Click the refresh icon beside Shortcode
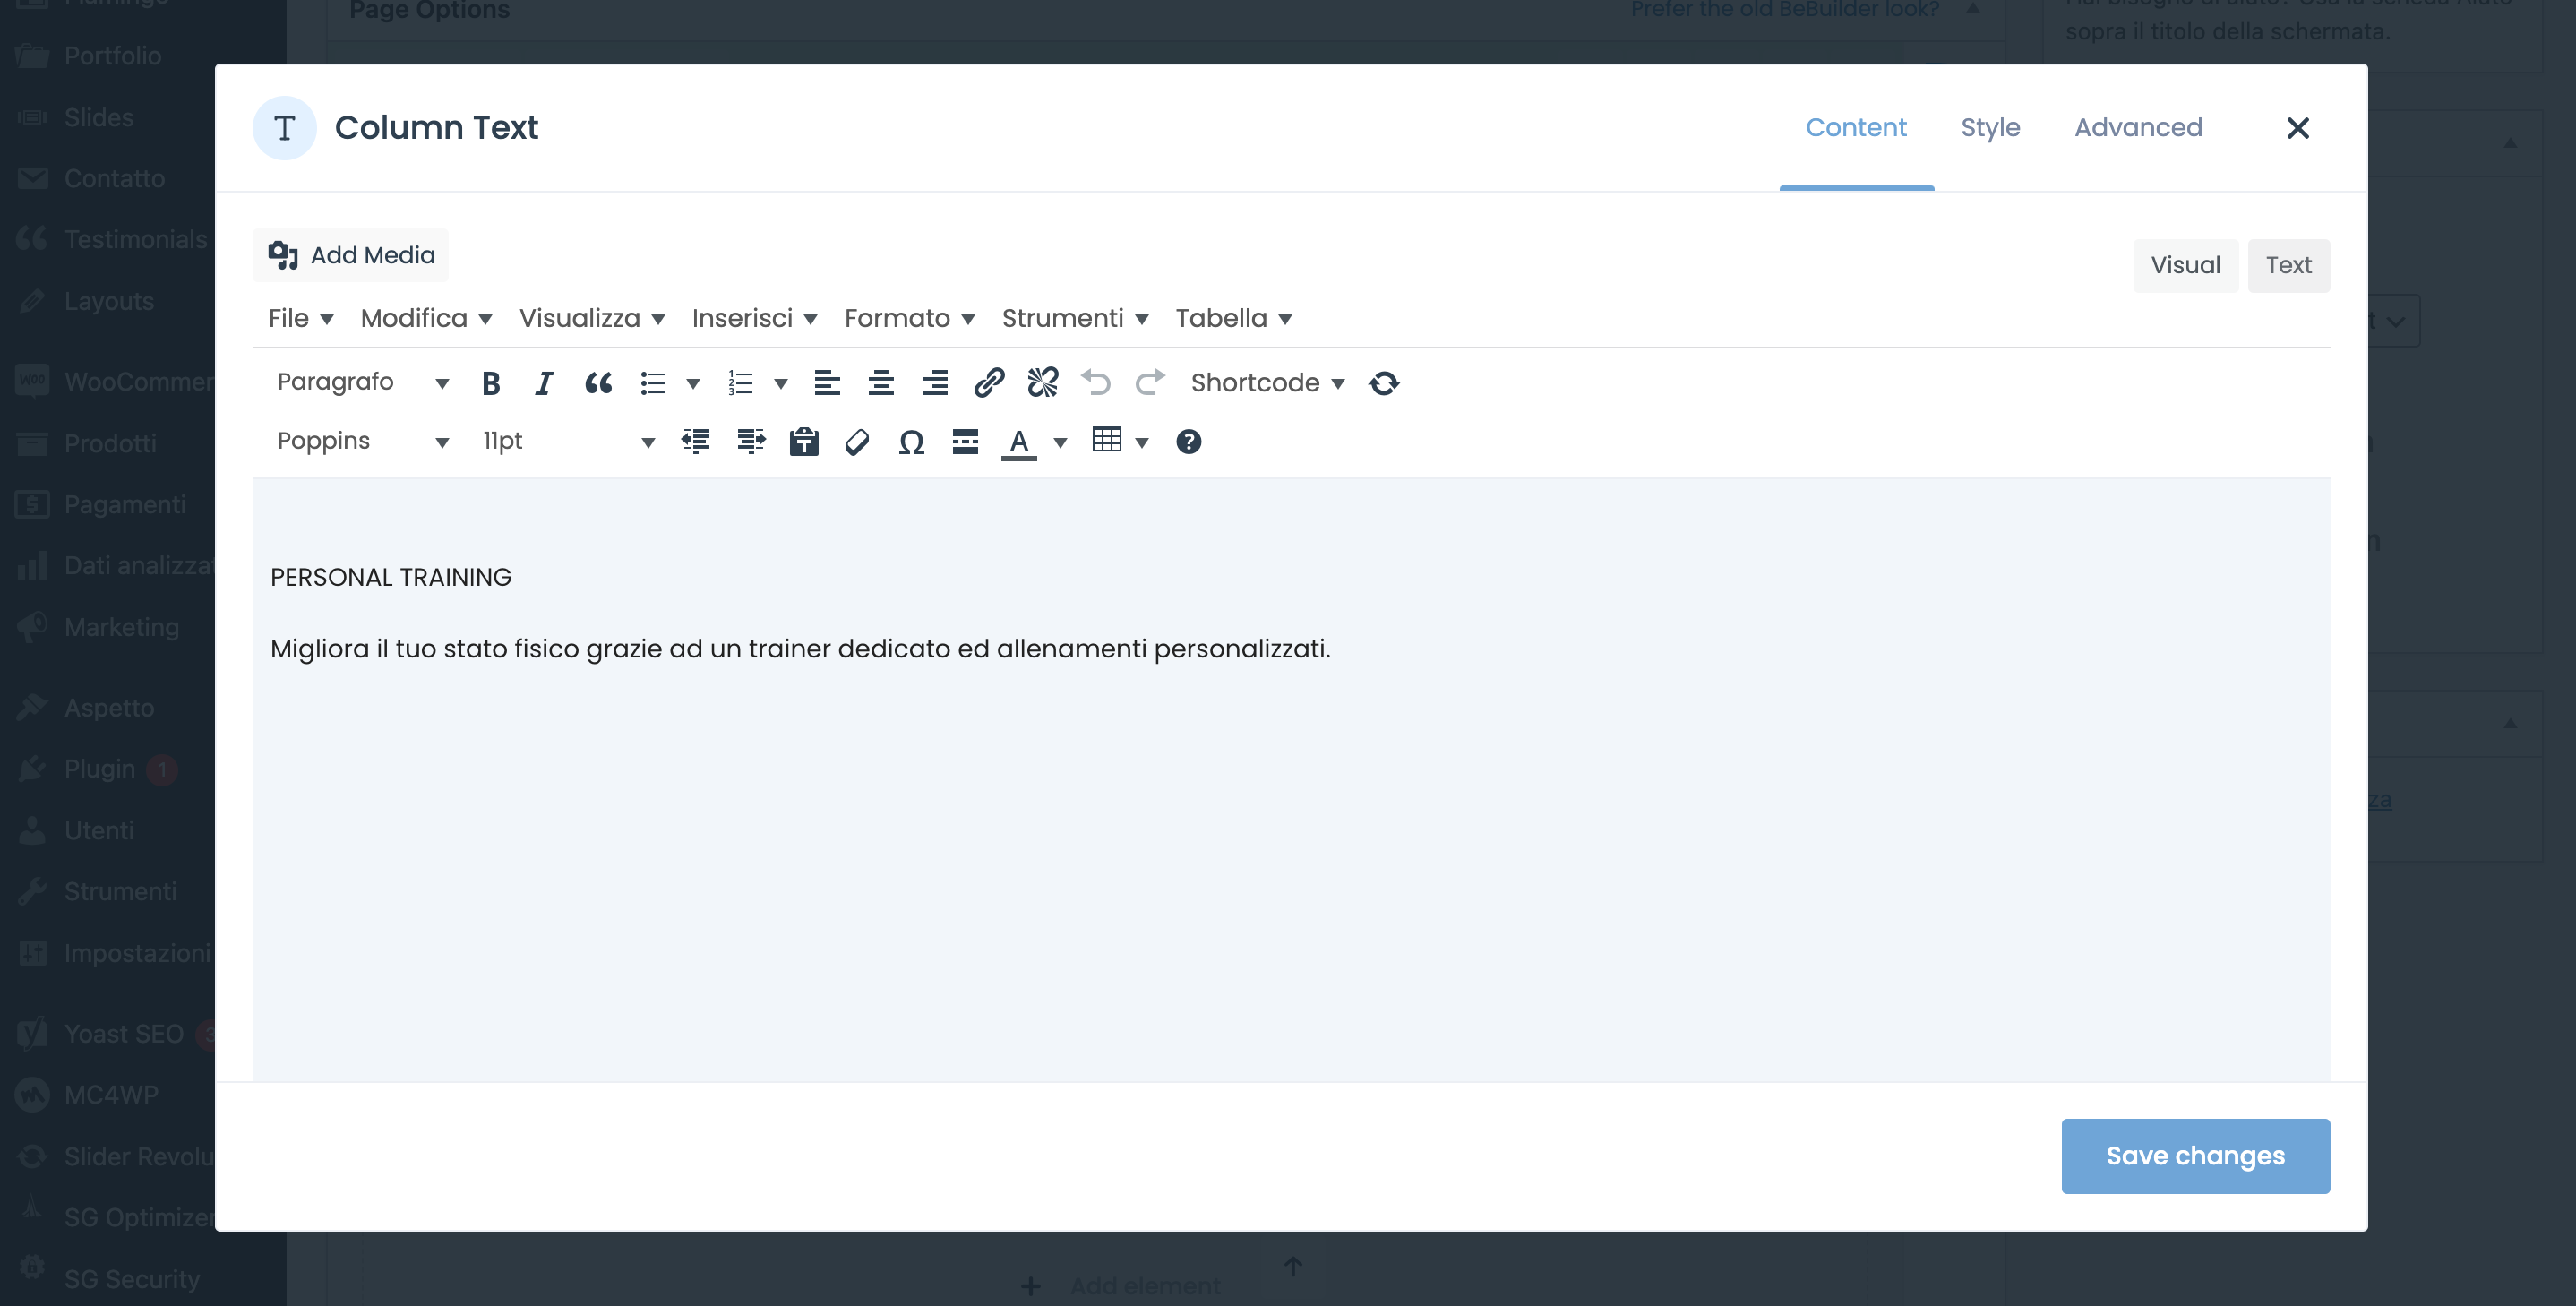Viewport: 2576px width, 1306px height. click(x=1384, y=383)
